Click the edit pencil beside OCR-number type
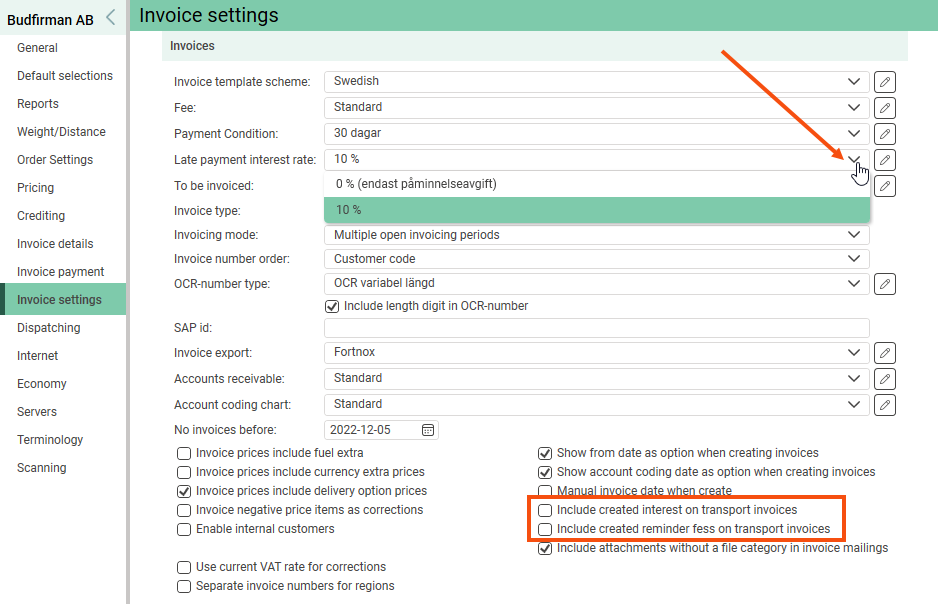 884,284
